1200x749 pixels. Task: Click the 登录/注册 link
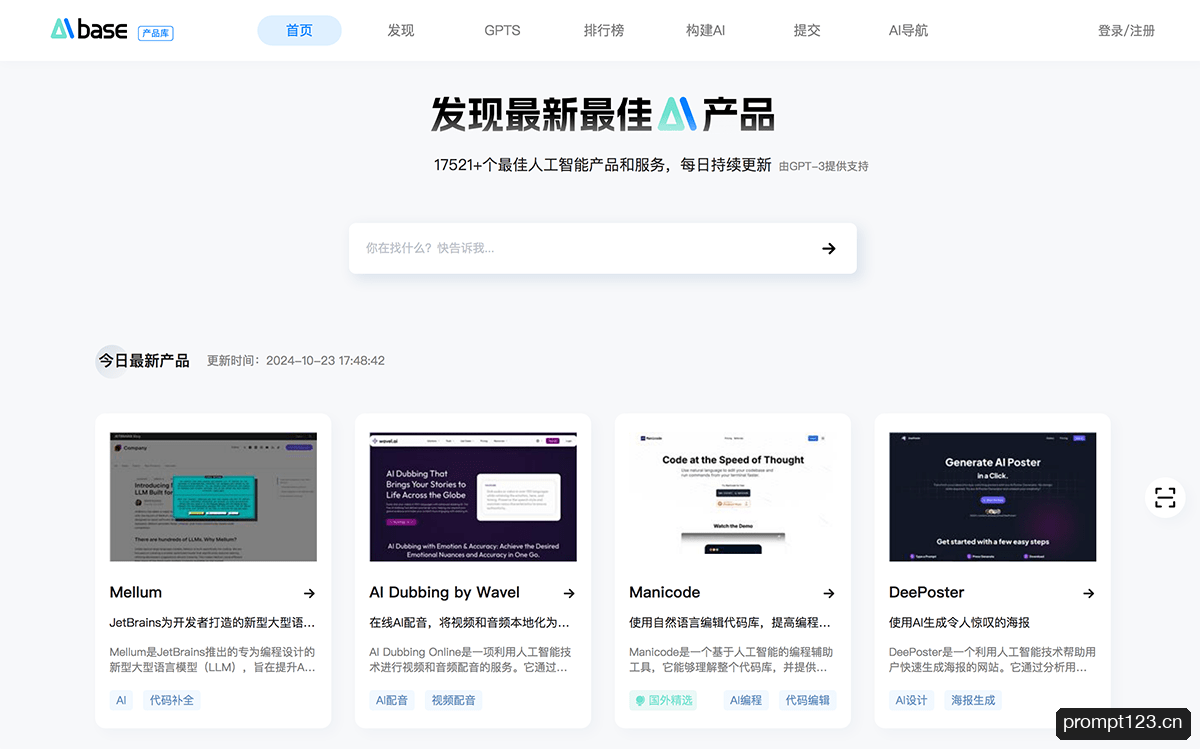point(1126,30)
